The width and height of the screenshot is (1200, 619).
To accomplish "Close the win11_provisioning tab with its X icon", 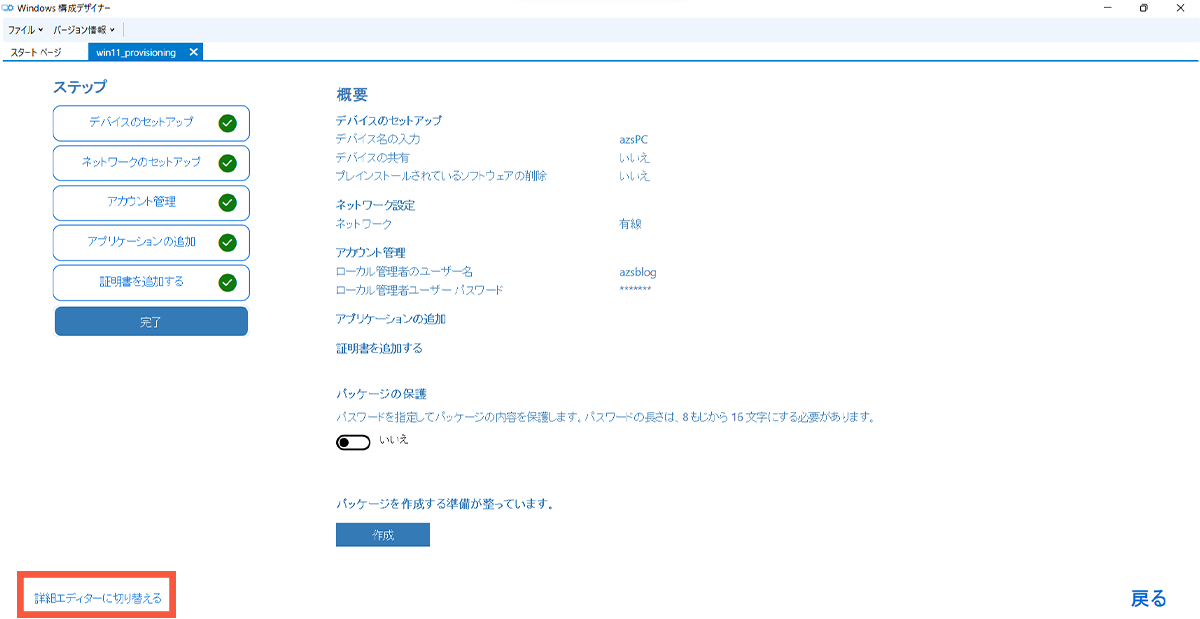I will click(193, 51).
